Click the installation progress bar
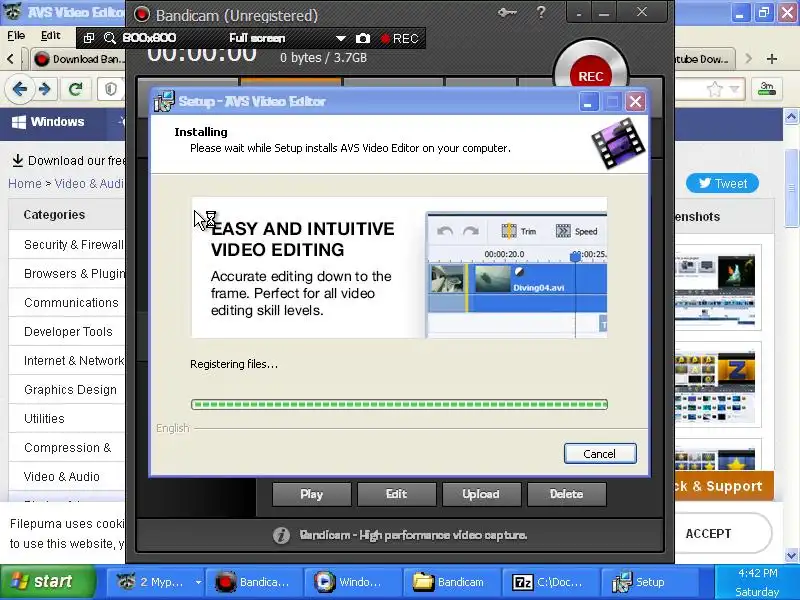Viewport: 800px width, 600px height. (x=399, y=405)
